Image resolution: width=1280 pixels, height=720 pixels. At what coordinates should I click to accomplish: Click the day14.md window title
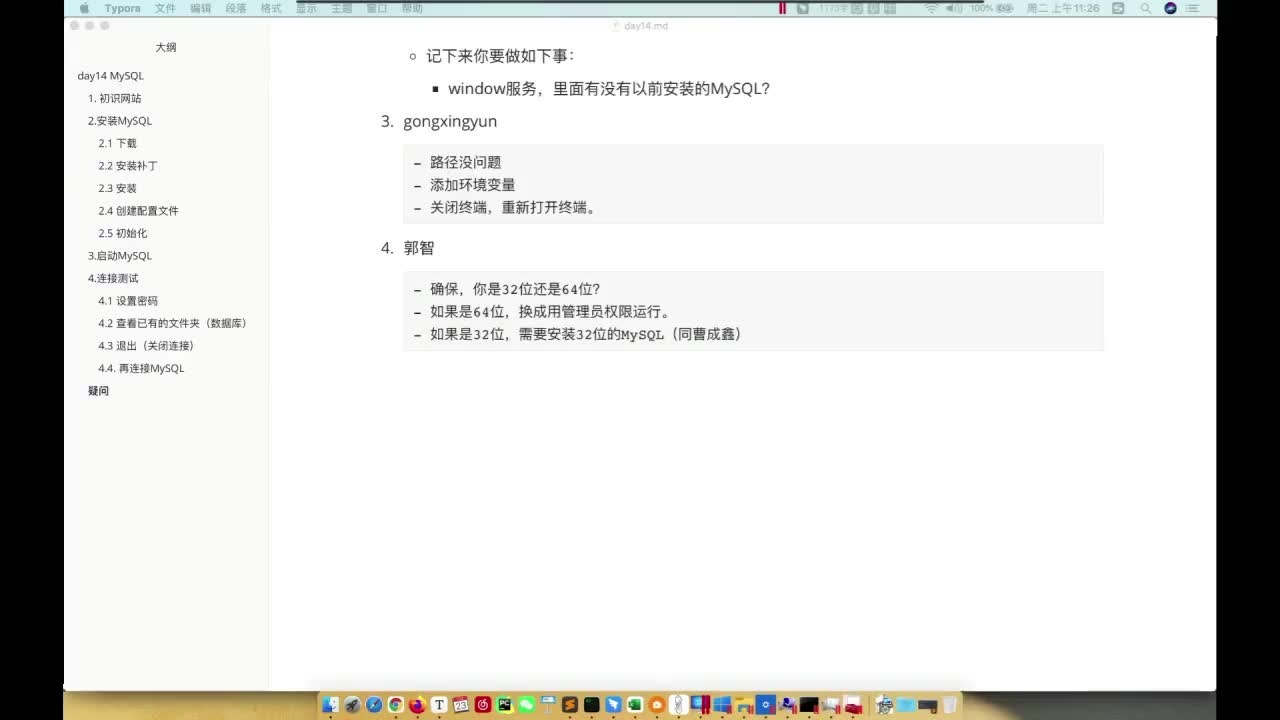pyautogui.click(x=646, y=26)
